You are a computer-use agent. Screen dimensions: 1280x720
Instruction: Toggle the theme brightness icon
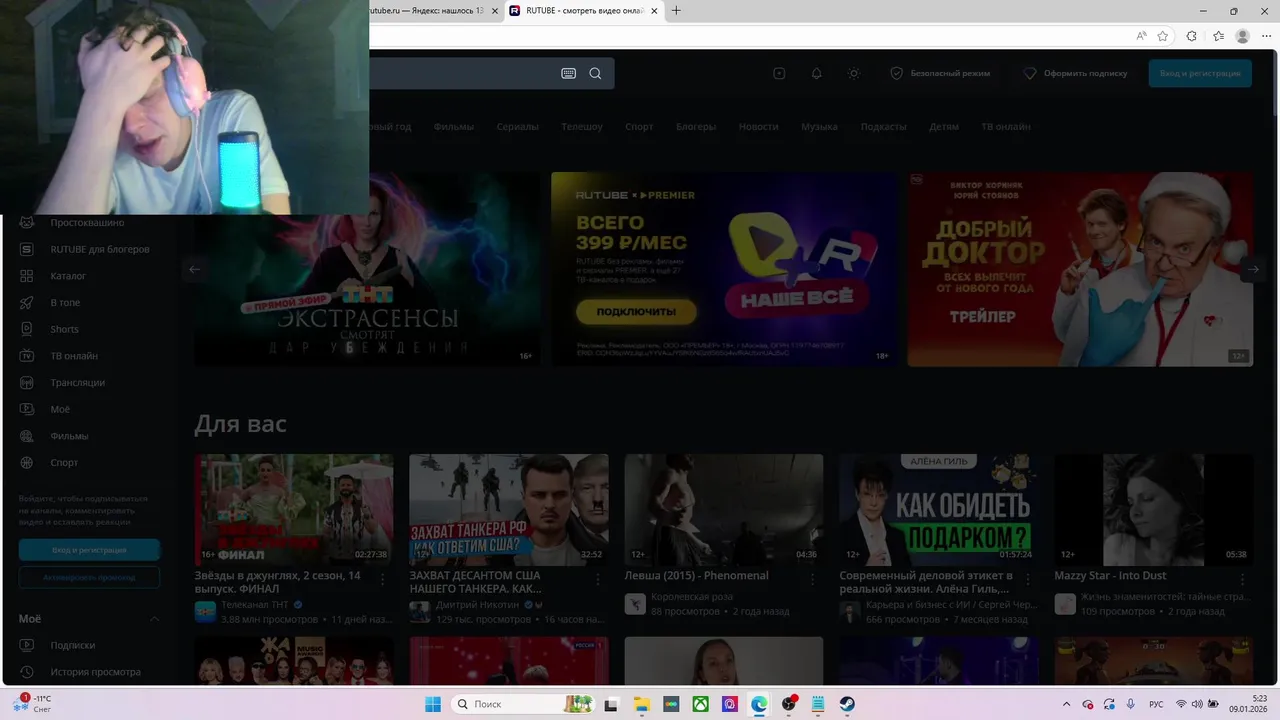point(853,73)
